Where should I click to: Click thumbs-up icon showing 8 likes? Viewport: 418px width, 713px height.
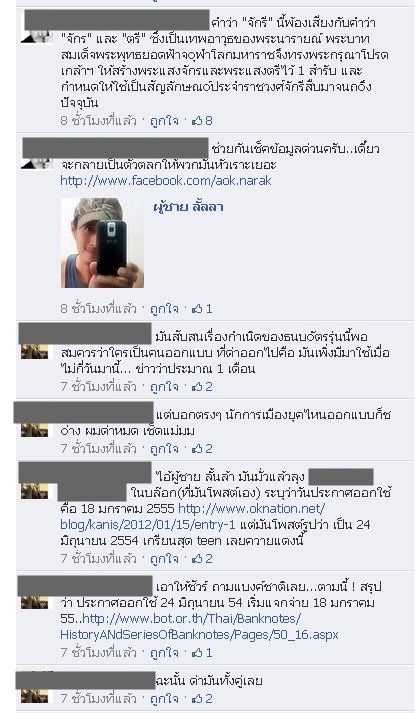point(197,121)
